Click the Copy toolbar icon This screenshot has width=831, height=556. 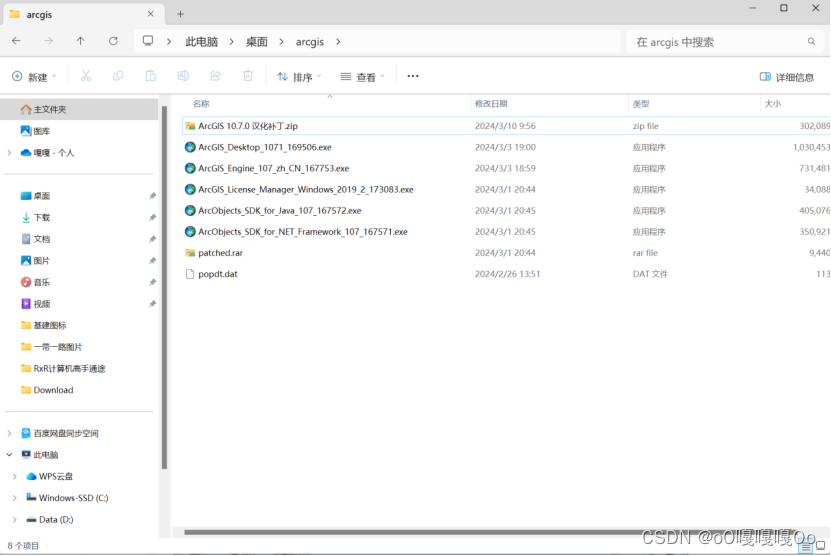[x=118, y=76]
